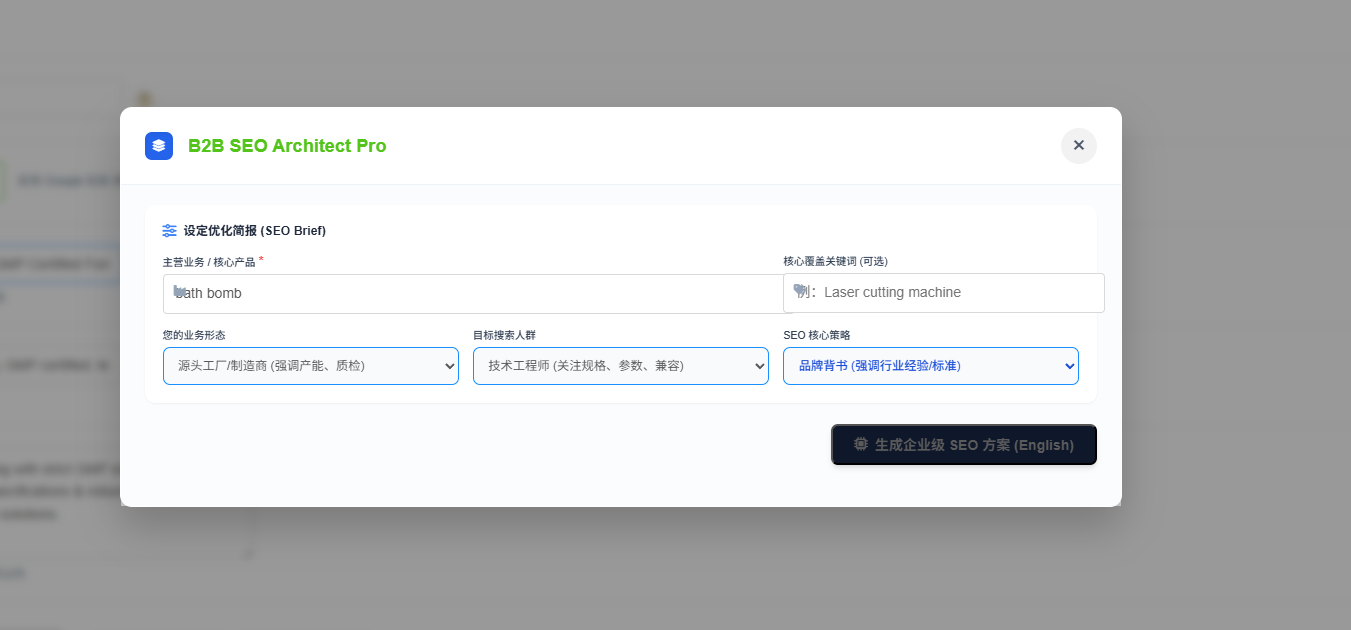Click the chip icon on the generate button
Viewport: 1351px width, 630px height.
[x=860, y=445]
